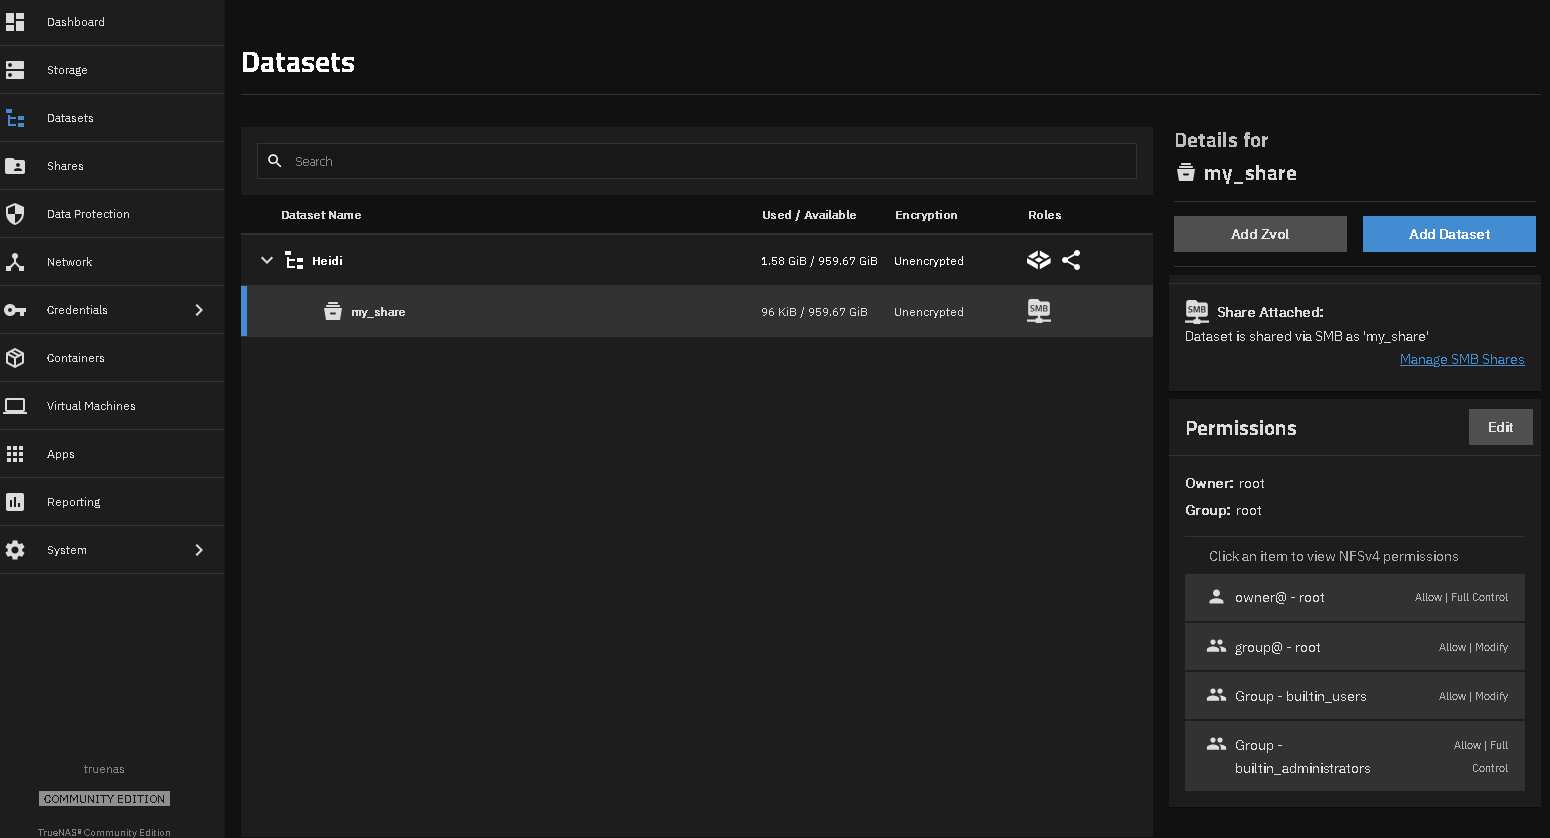Click the Heidi pool root dataset icon
This screenshot has height=838, width=1550.
(294, 261)
